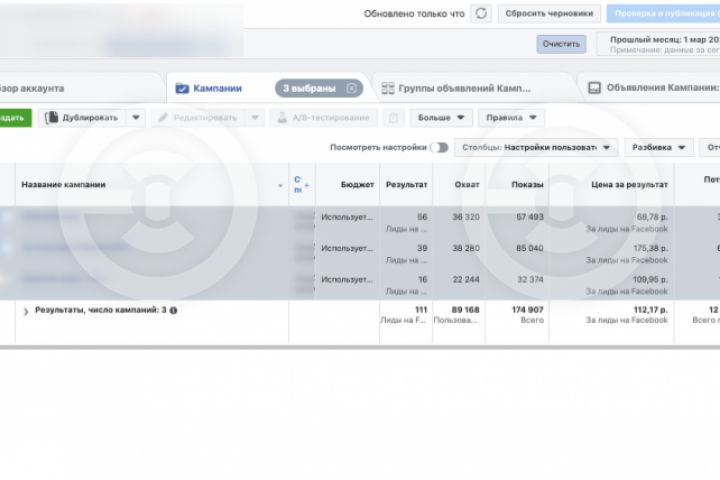
Task: Expand the Результаты, число кампаний: 3 row
Action: coord(26,312)
